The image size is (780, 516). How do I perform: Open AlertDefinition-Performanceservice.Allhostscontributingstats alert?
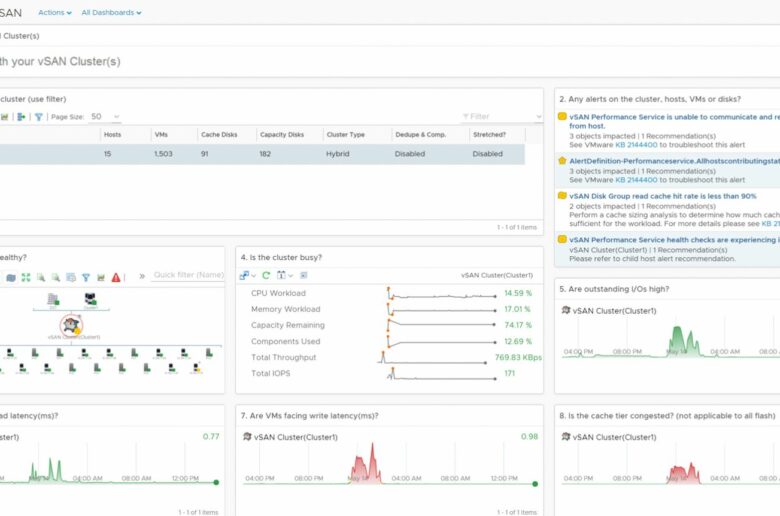[x=674, y=161]
